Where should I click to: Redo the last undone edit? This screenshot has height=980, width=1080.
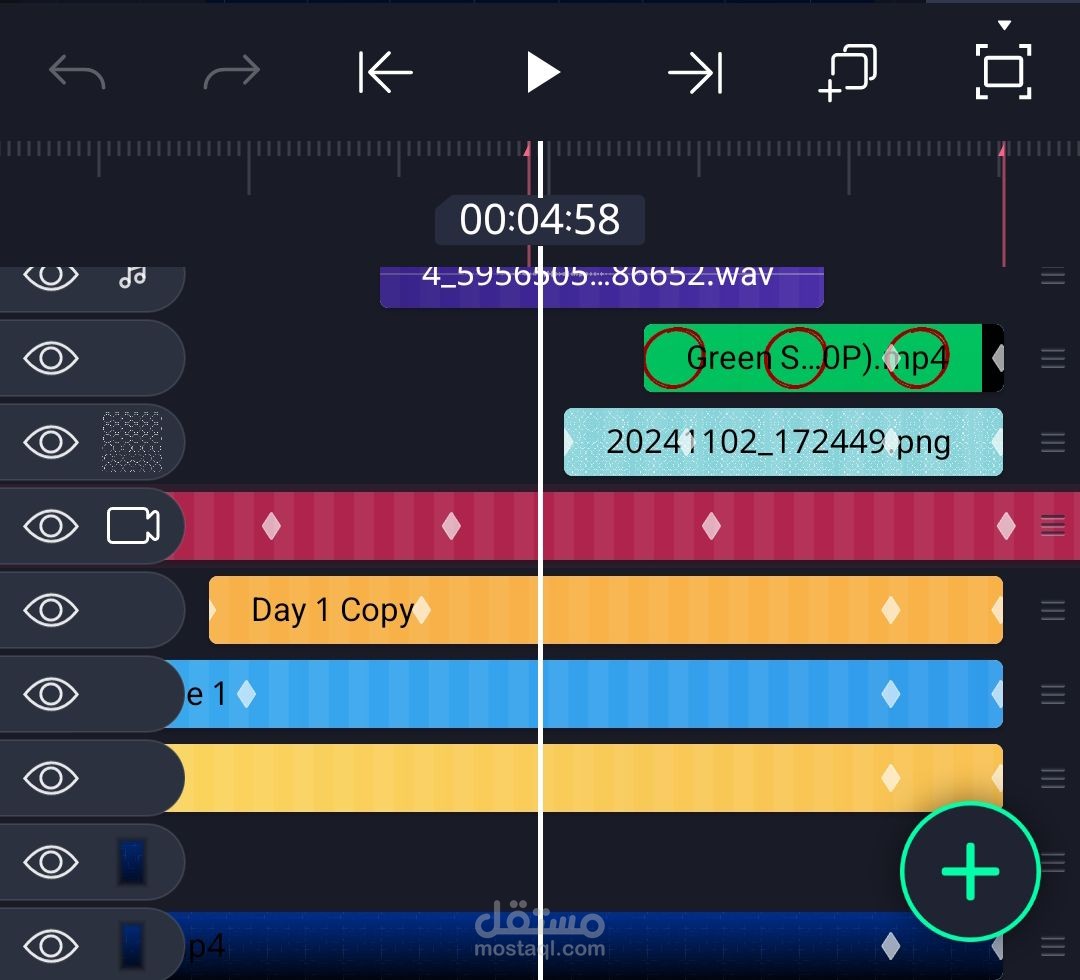(x=232, y=72)
